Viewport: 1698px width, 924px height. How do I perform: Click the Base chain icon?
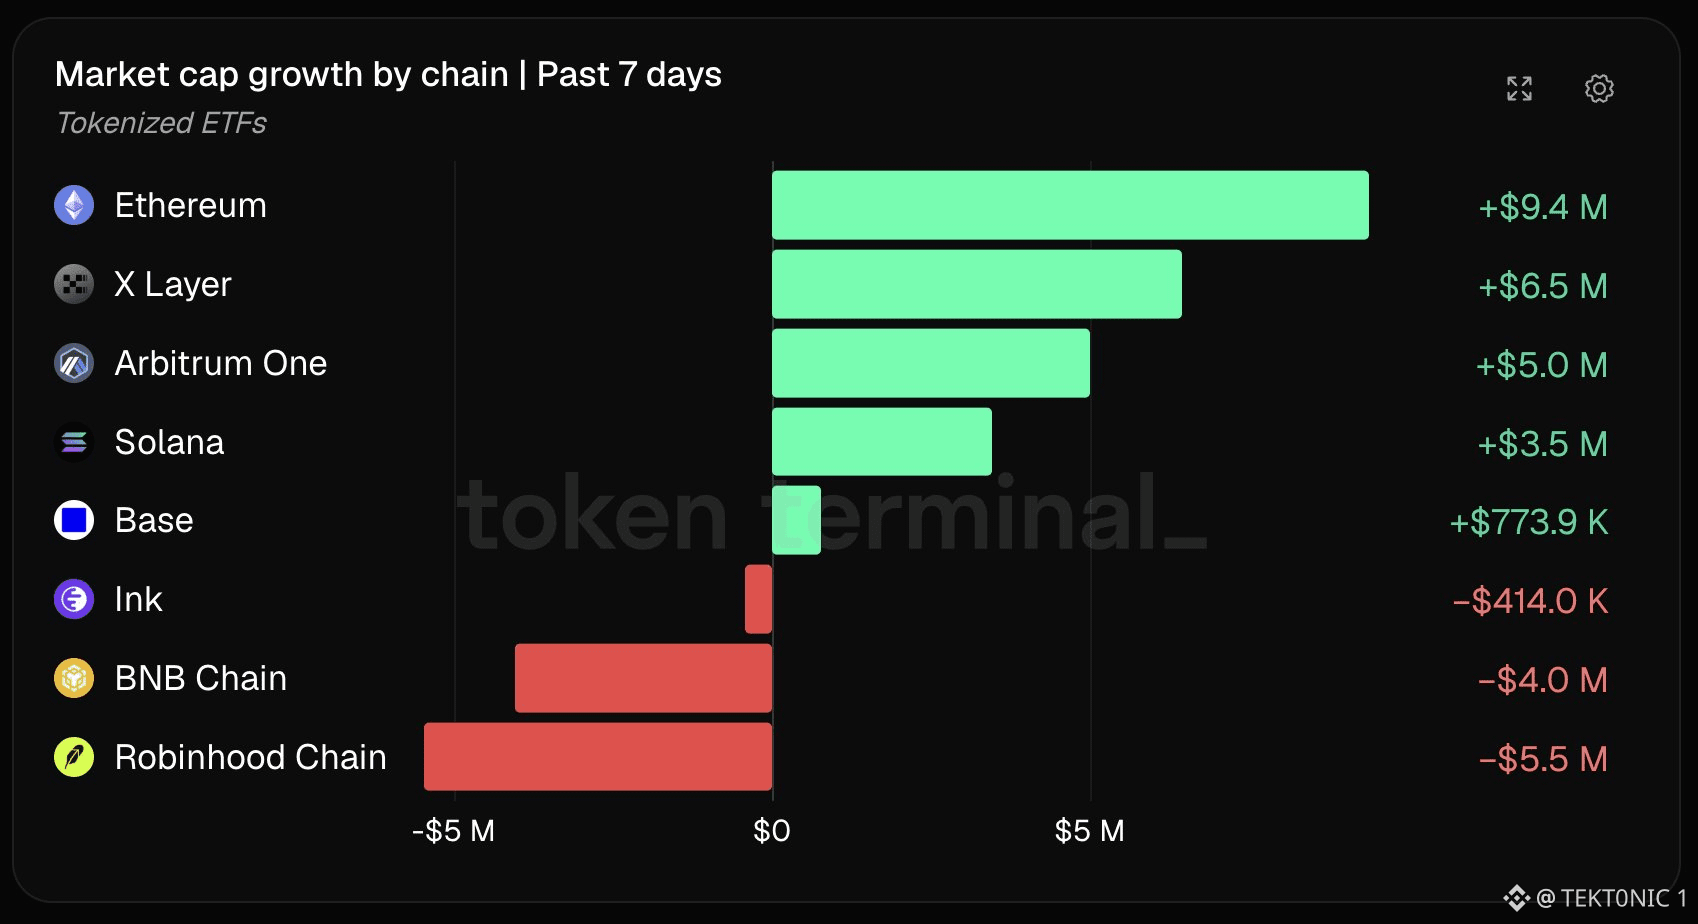click(74, 520)
